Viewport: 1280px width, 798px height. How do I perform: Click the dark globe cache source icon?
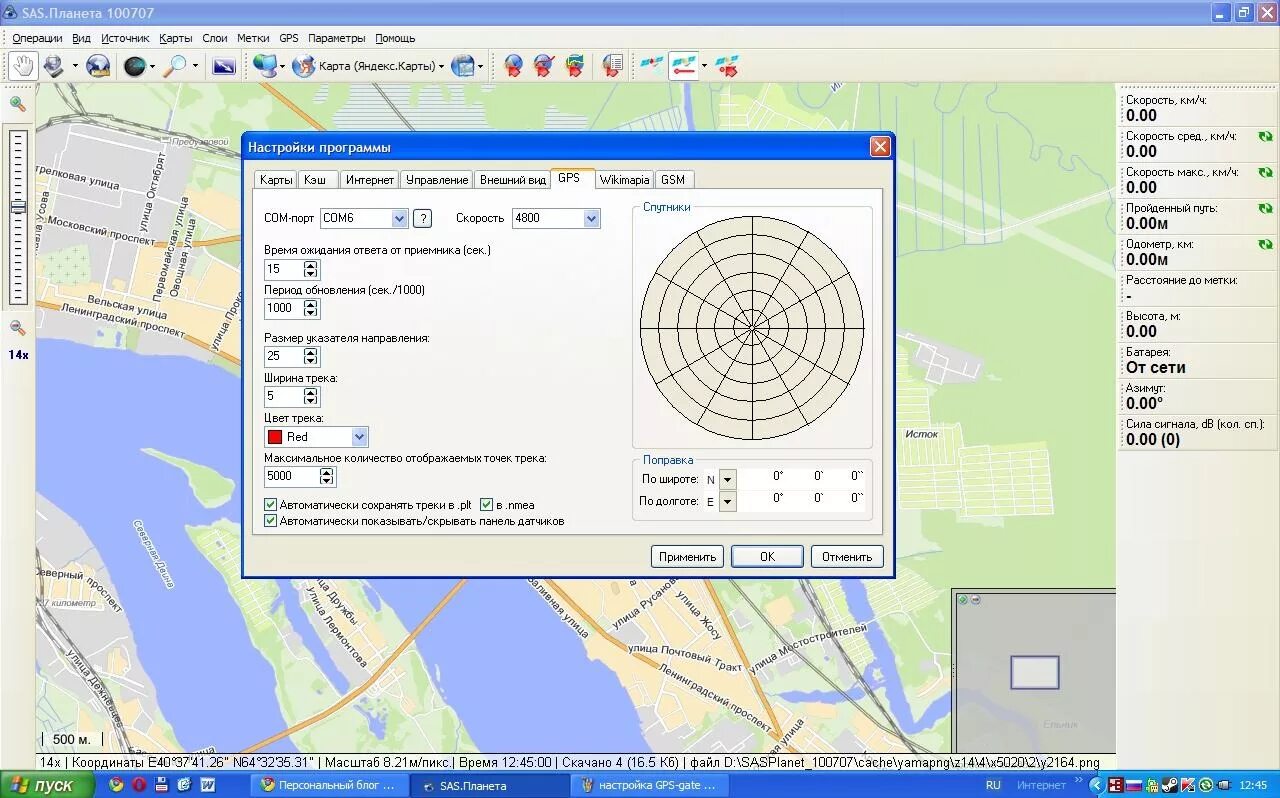[x=133, y=66]
